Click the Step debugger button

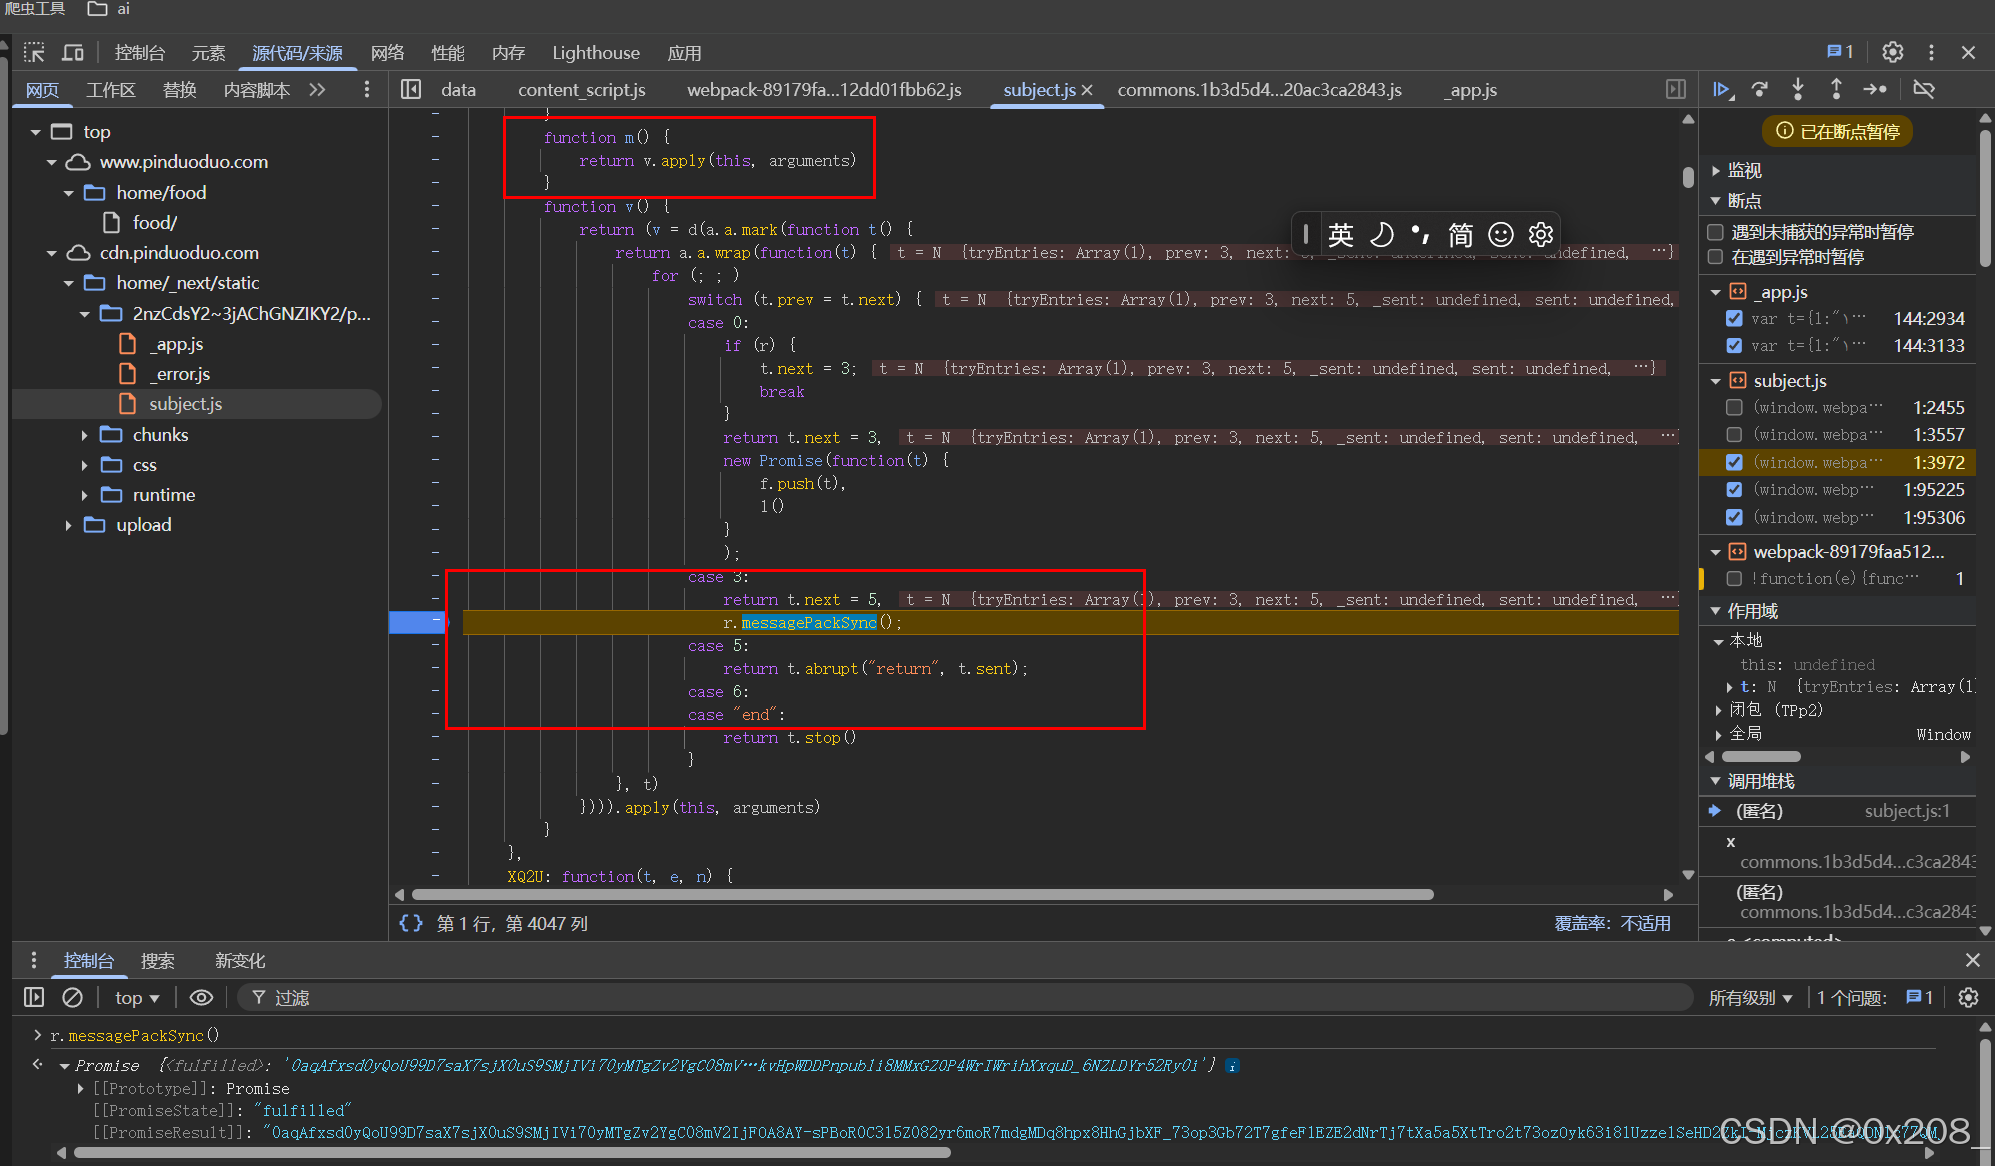click(1875, 89)
